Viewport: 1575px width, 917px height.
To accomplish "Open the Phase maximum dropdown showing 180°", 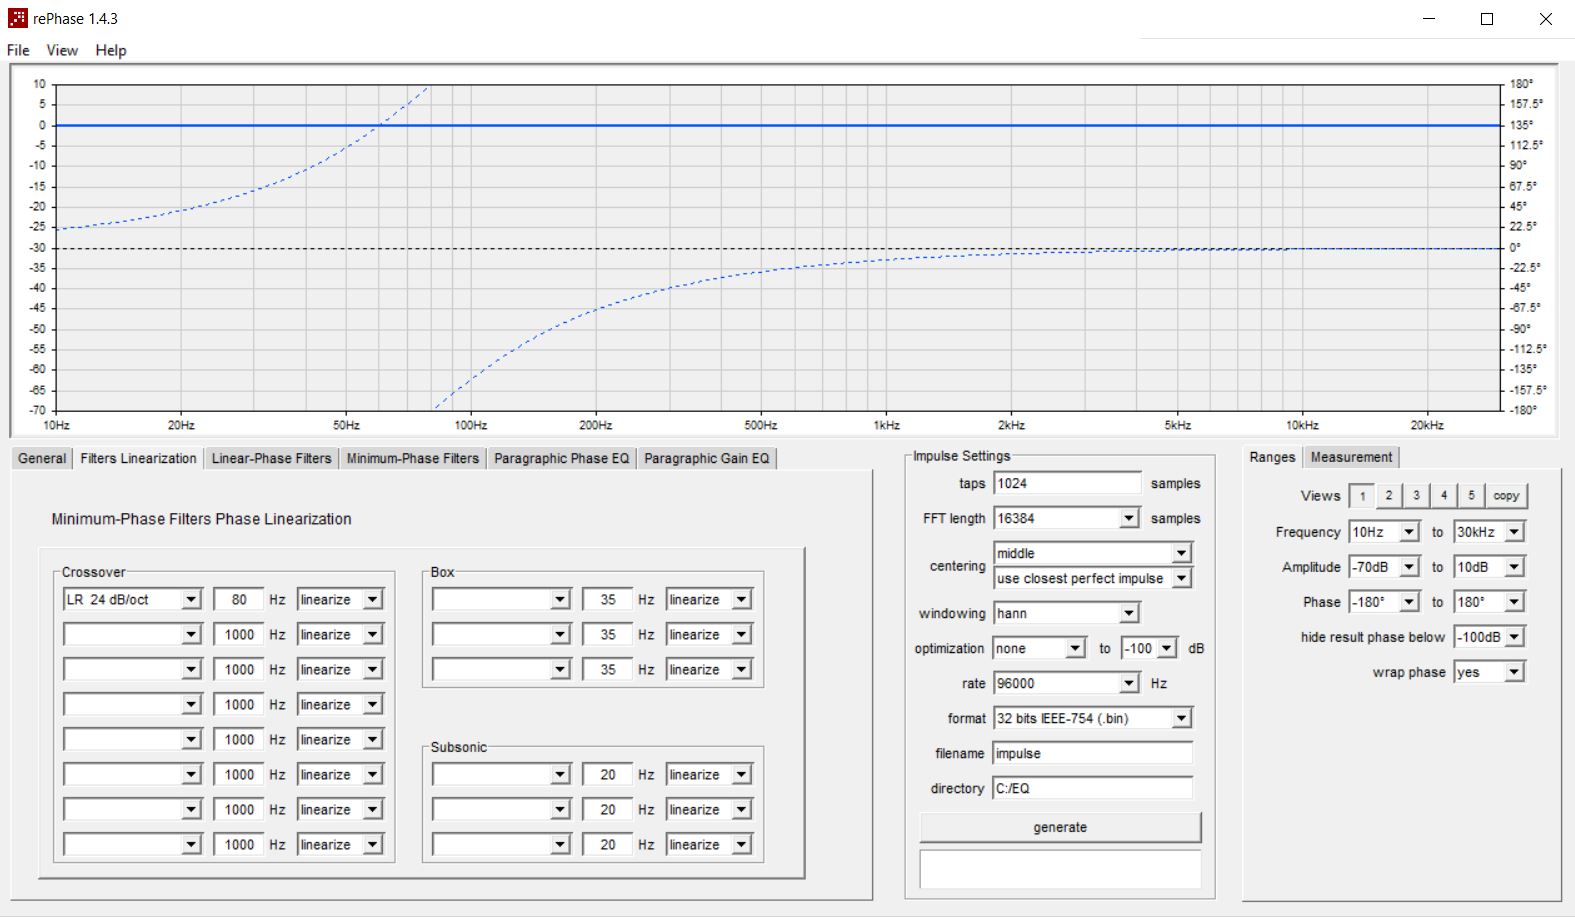I will point(1490,602).
